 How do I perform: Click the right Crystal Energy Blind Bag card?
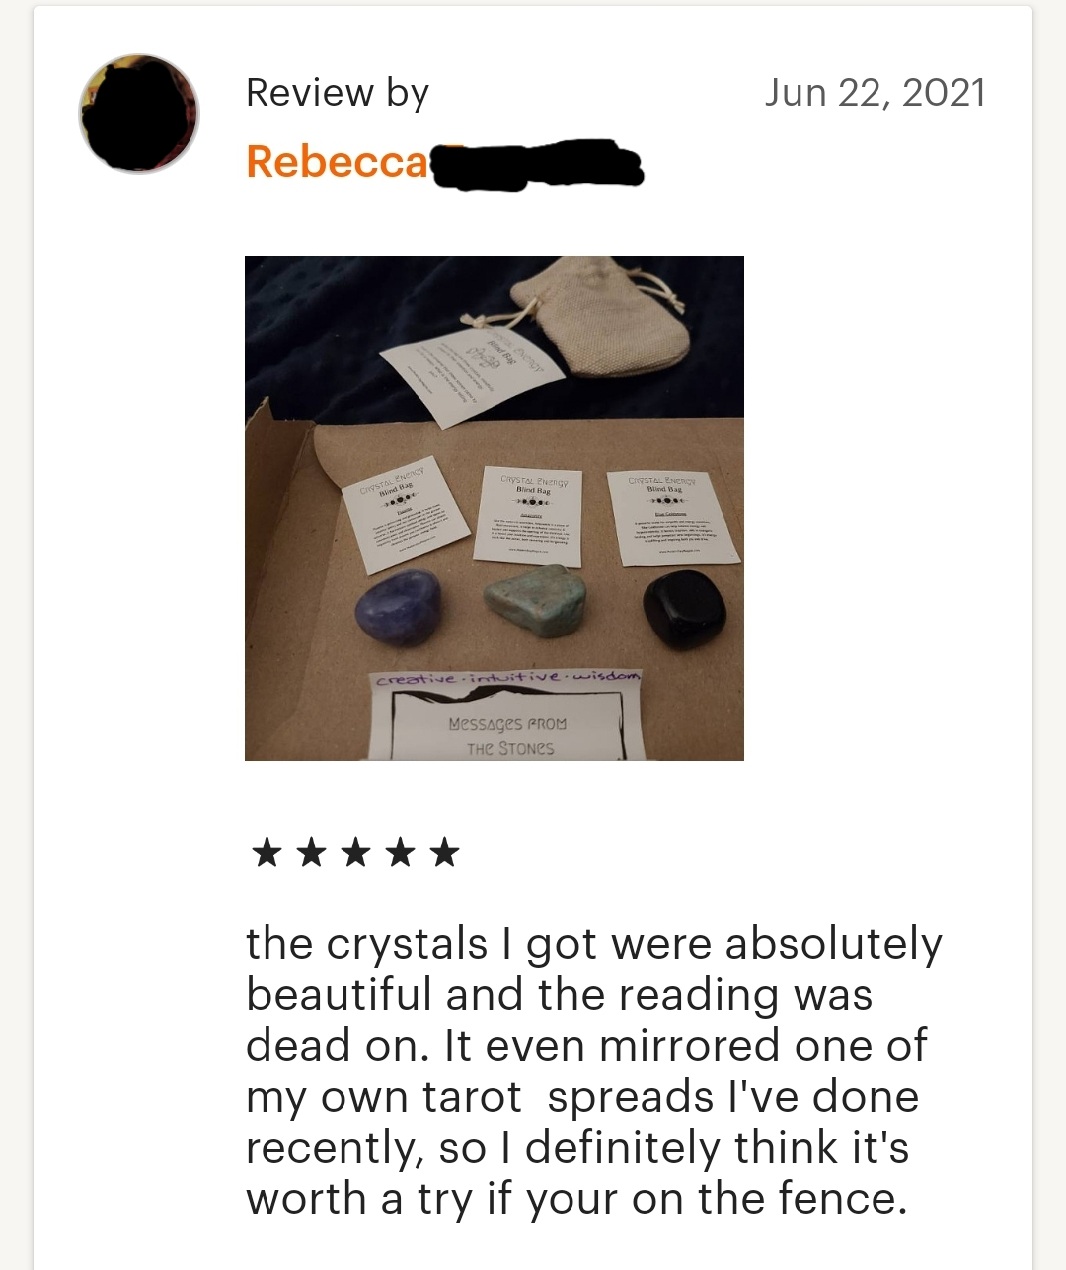(x=673, y=515)
